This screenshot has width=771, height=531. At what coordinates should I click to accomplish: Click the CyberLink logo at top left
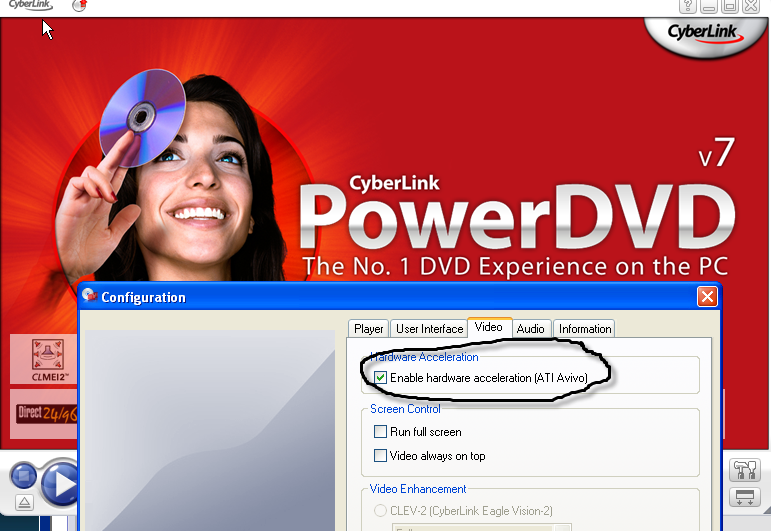[30, 5]
